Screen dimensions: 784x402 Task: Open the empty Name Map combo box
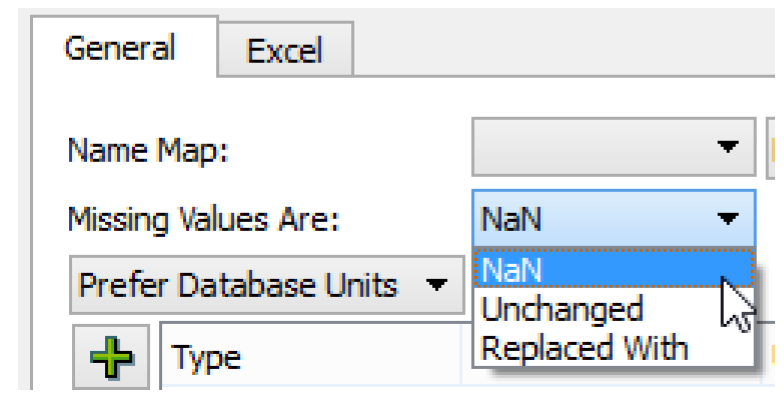(x=614, y=147)
